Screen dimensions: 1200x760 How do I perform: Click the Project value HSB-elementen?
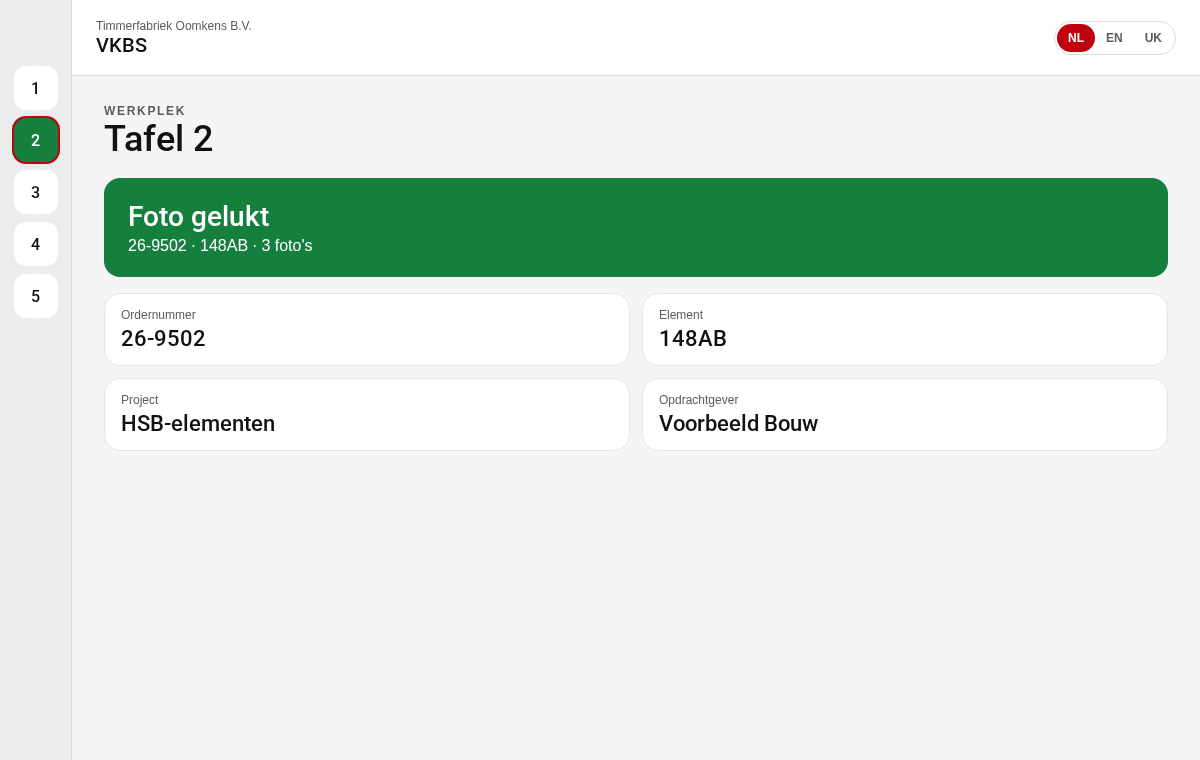[198, 424]
